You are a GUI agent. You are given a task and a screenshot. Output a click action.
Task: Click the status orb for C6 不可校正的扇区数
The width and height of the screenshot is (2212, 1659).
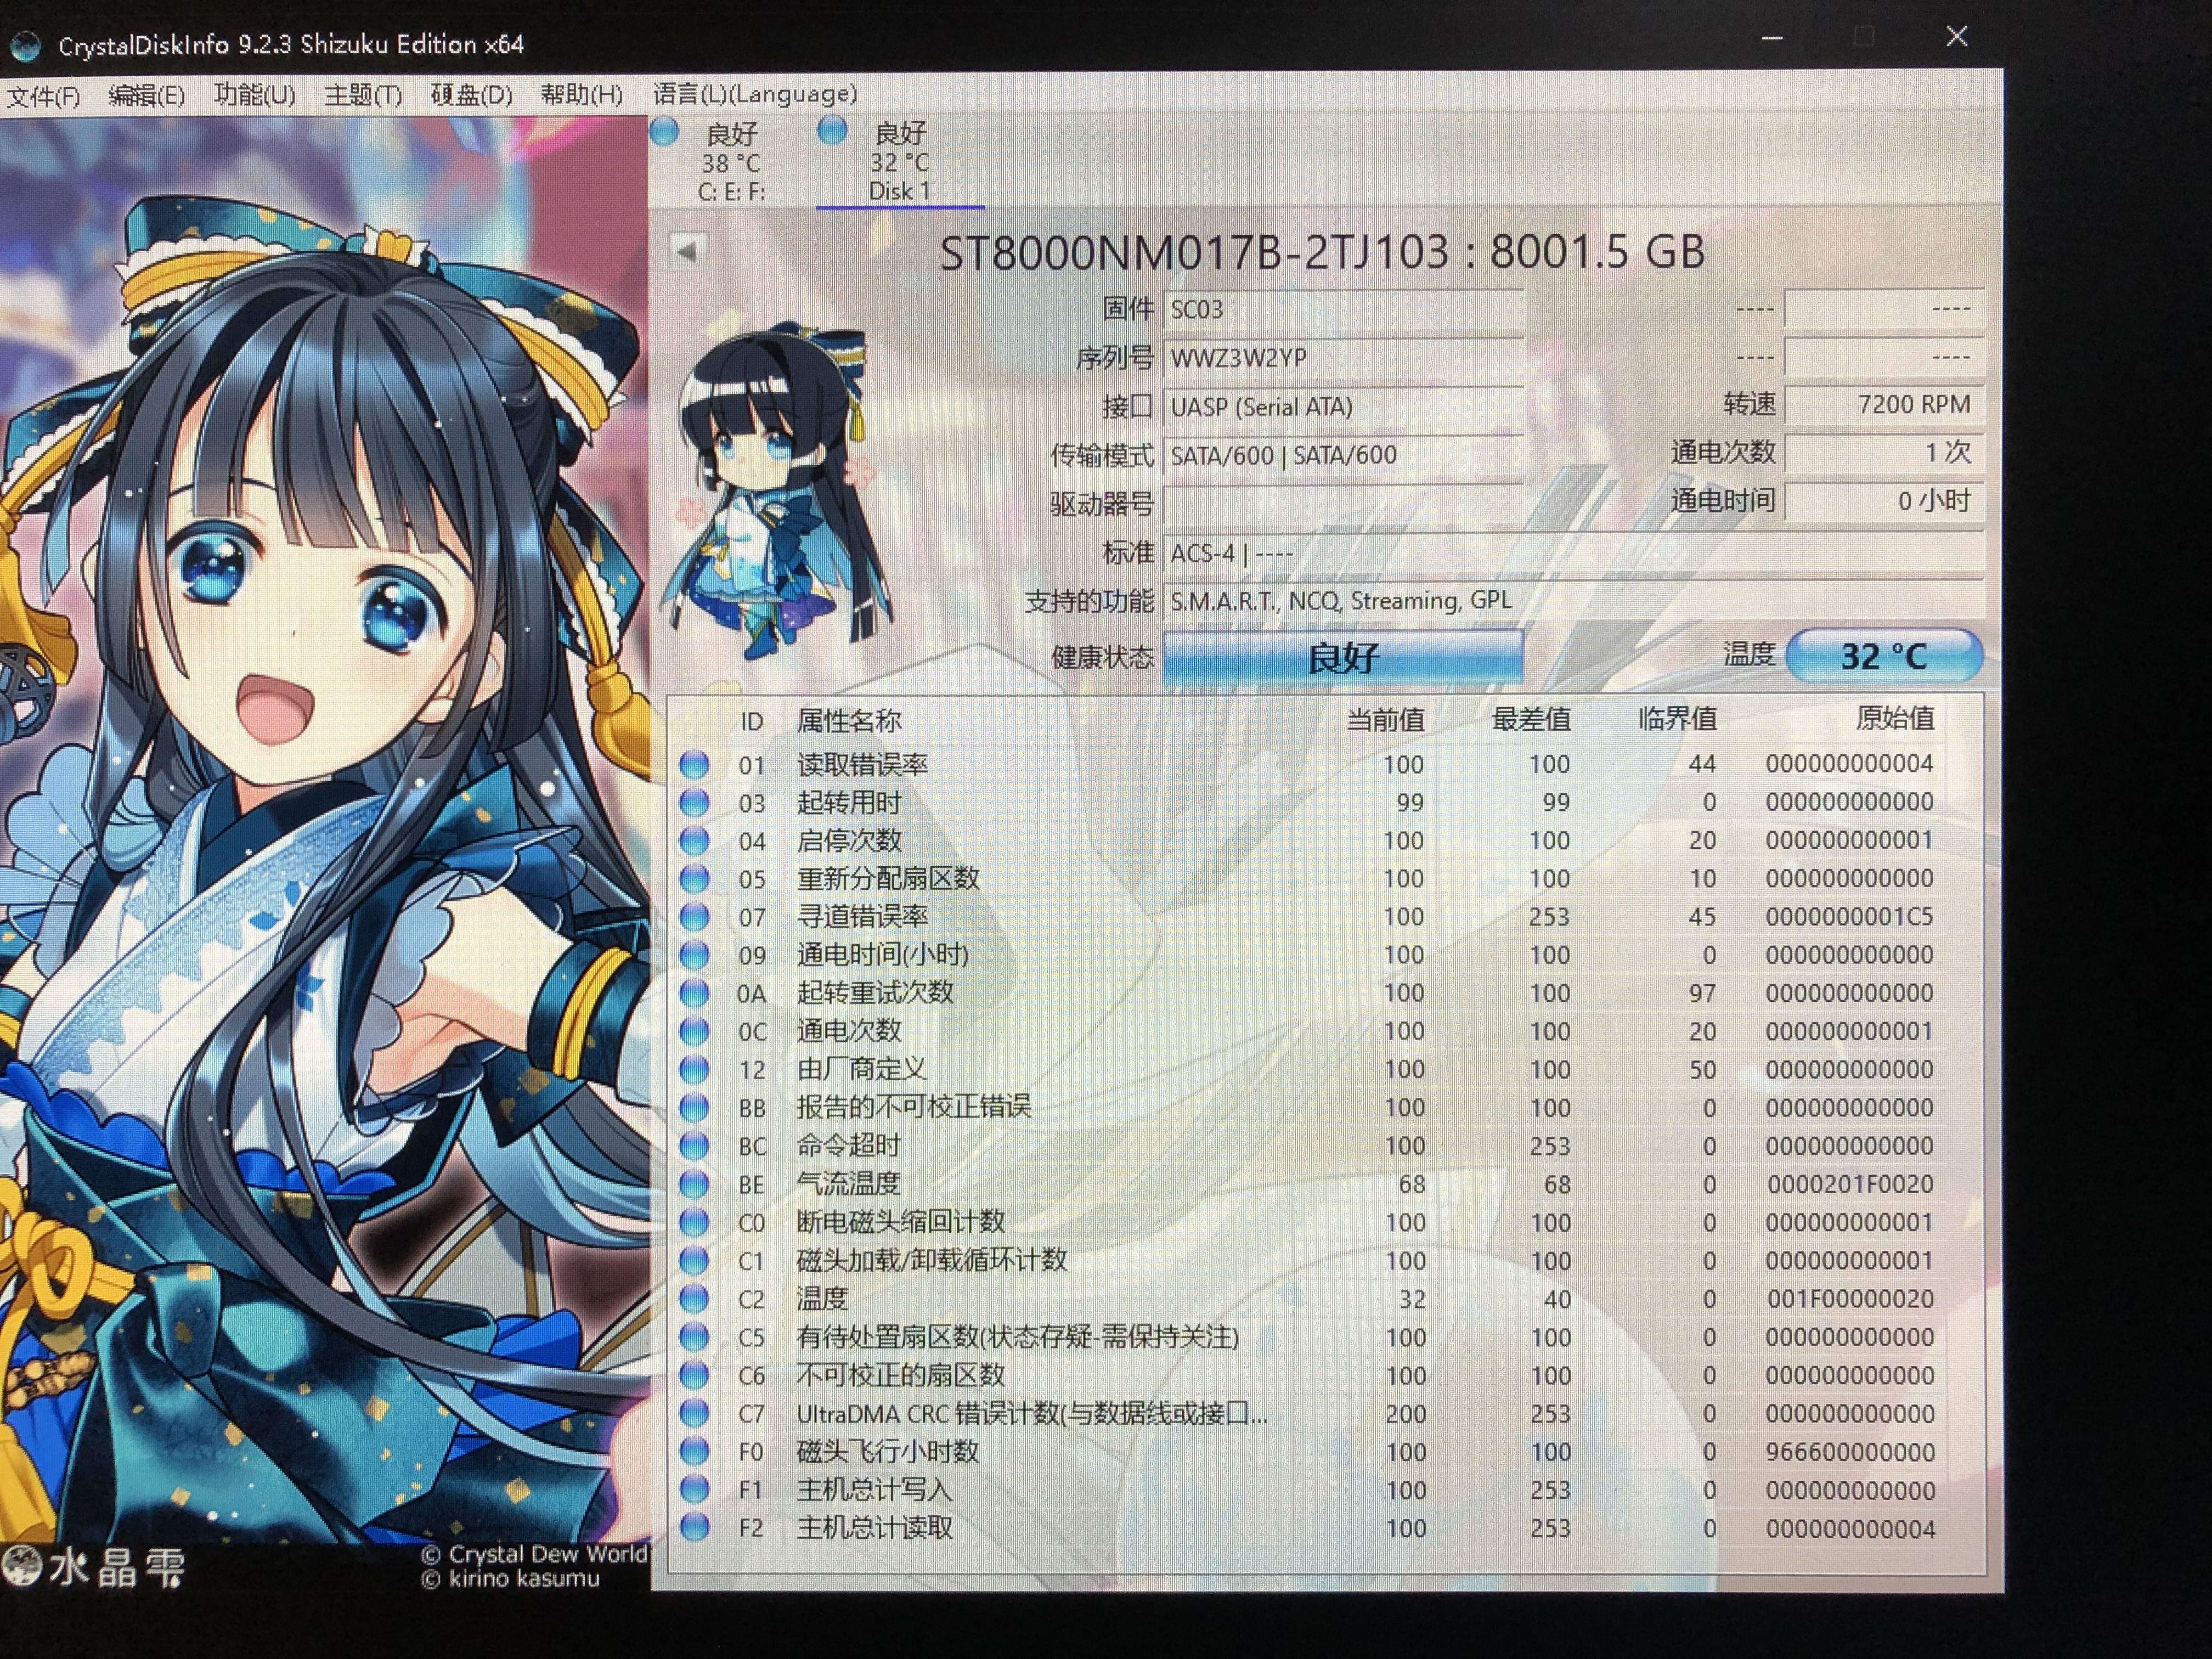[x=694, y=1375]
